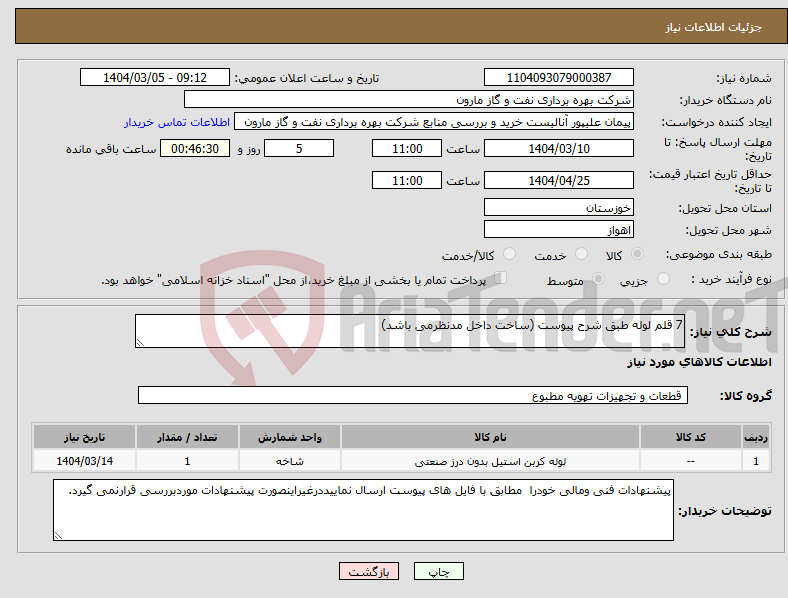This screenshot has height=598, width=788.
Task: Select the جزیی purchase type radio
Action: 663,278
